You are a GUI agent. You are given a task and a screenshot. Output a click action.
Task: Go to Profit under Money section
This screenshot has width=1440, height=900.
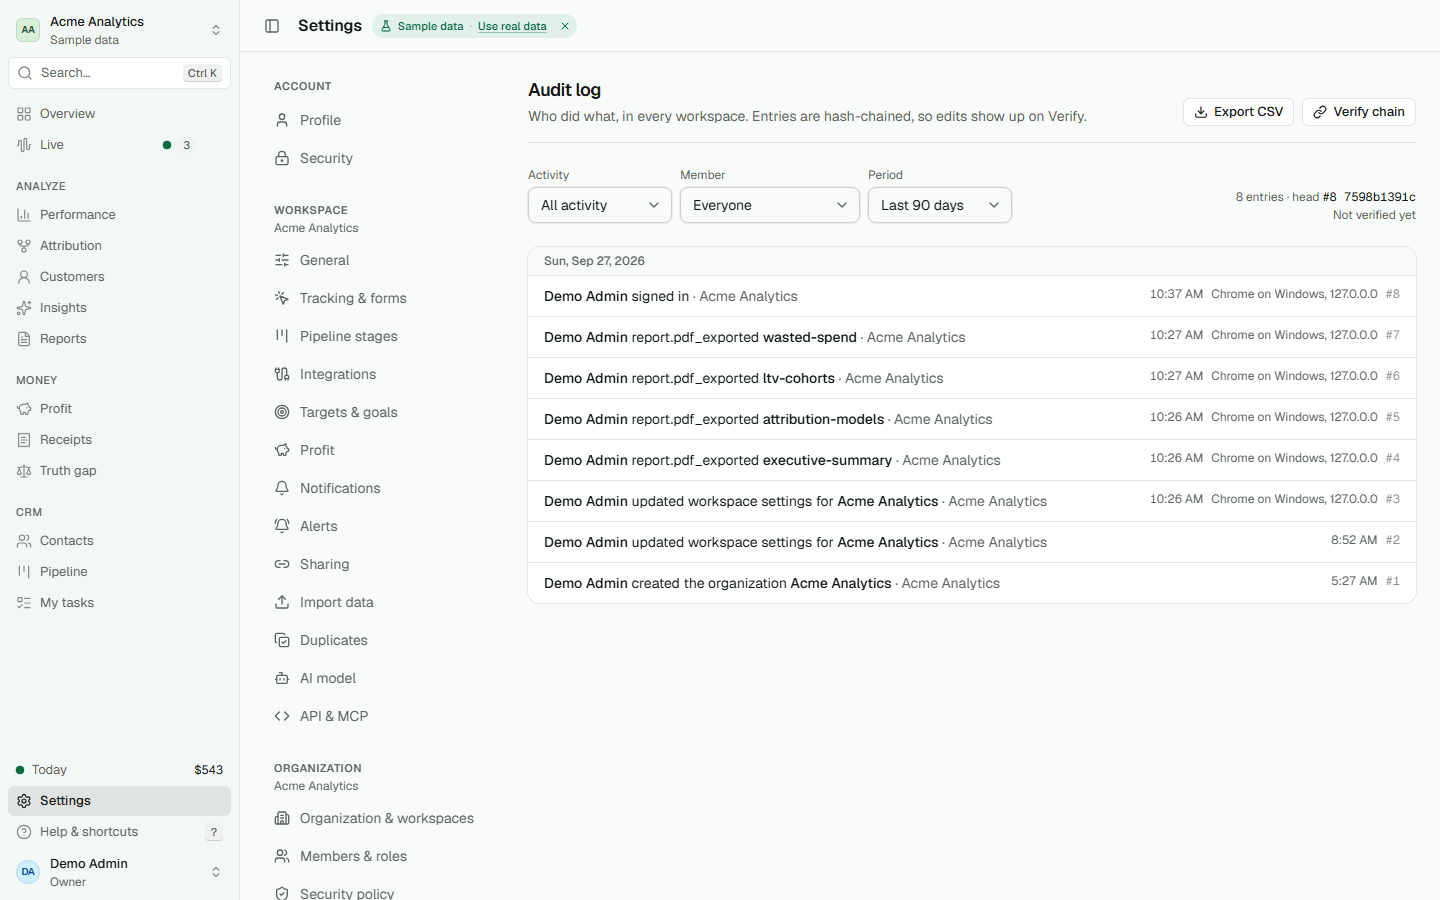pyautogui.click(x=119, y=409)
